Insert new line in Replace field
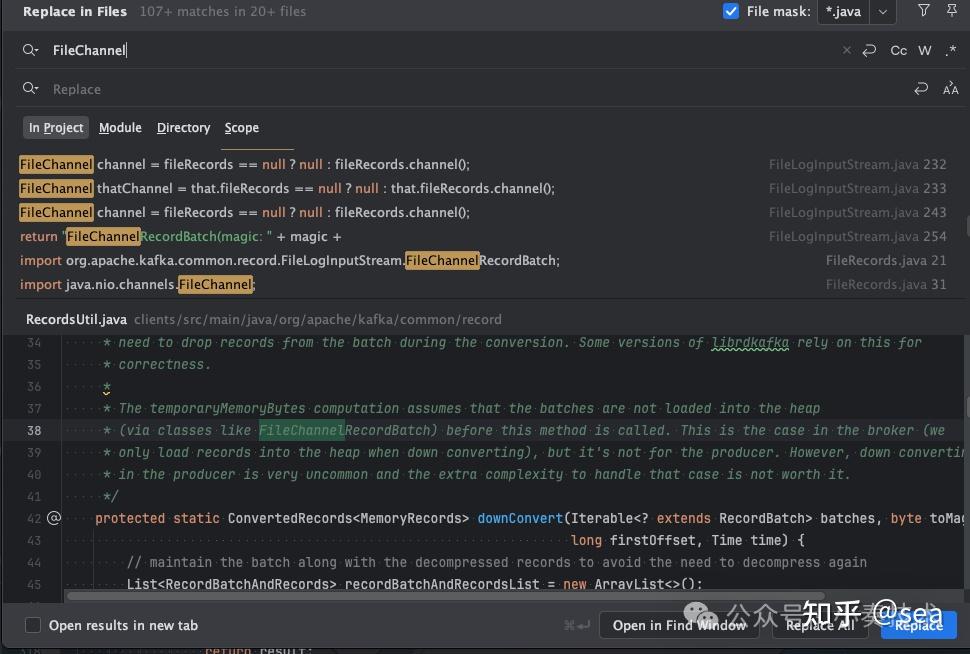The image size is (970, 654). pos(921,89)
